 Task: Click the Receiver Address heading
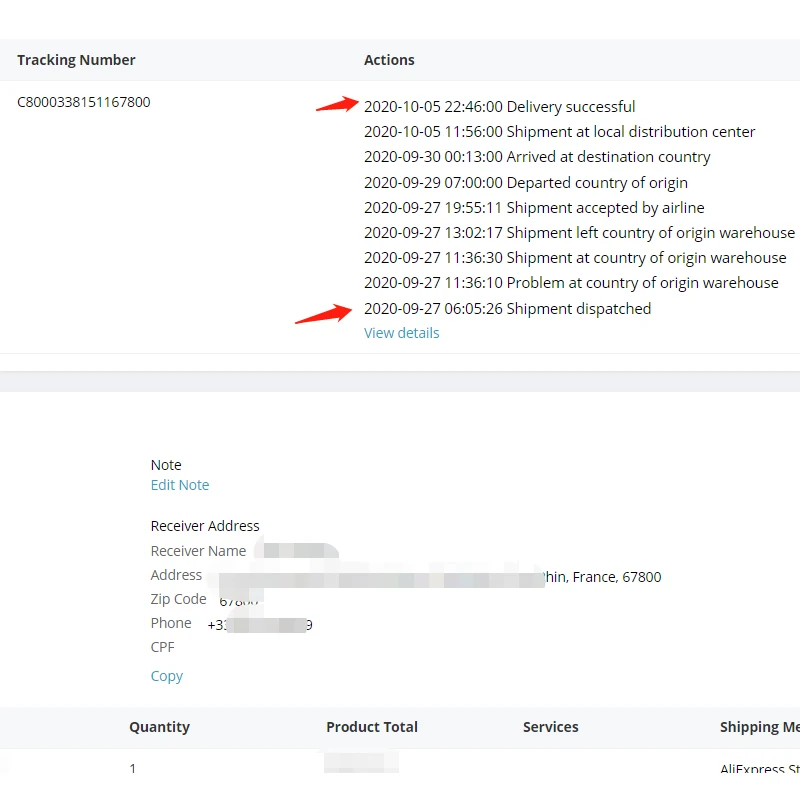(x=205, y=526)
